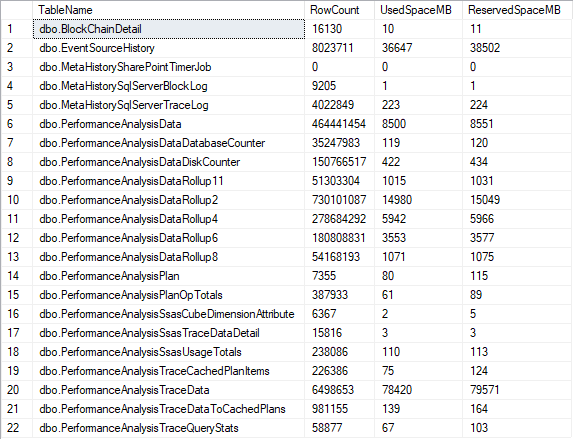Select the dbo.PerformanceAnalysisPlanOpTotals cell
The height and width of the screenshot is (439, 573).
pos(168,295)
